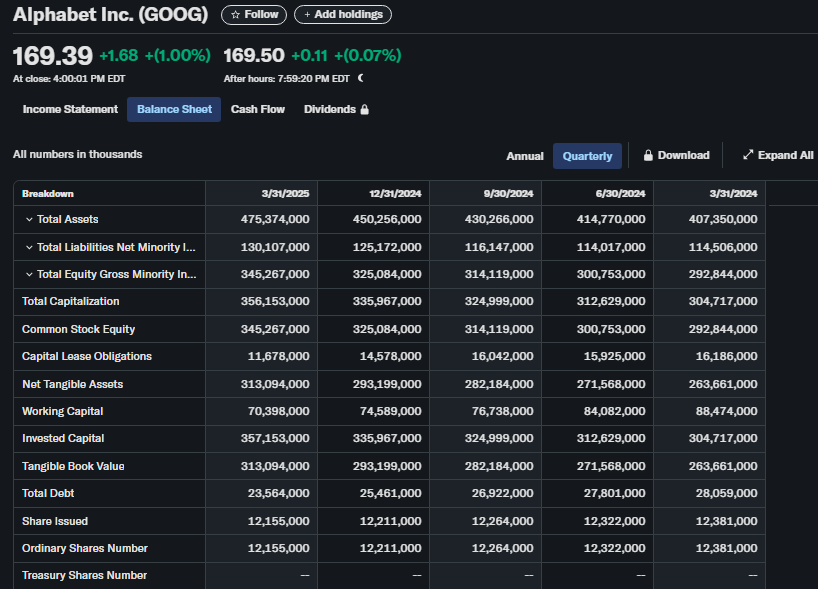Click the Common Stock Equity row label
The height and width of the screenshot is (589, 818).
(x=78, y=329)
